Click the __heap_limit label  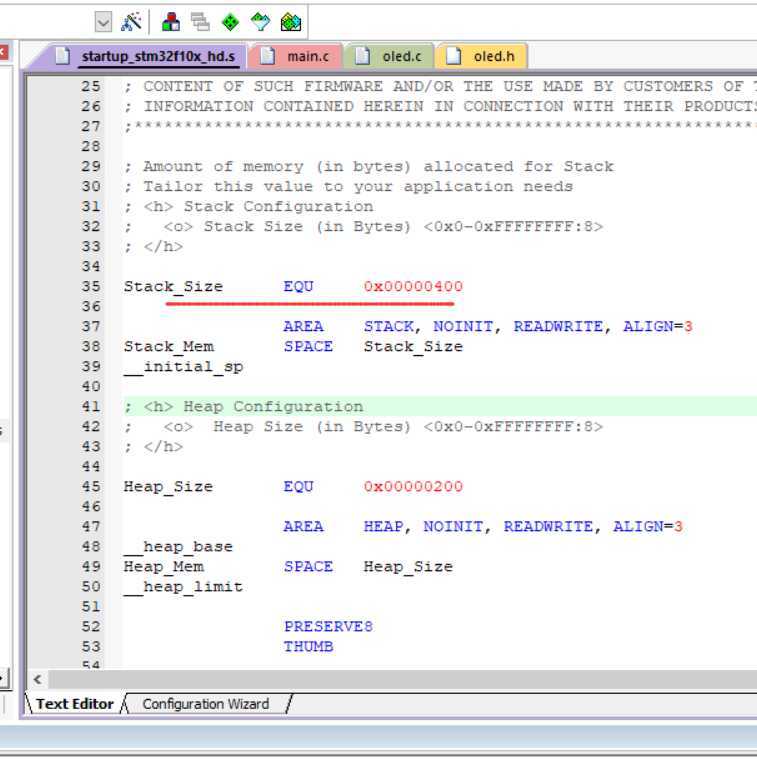tap(183, 587)
